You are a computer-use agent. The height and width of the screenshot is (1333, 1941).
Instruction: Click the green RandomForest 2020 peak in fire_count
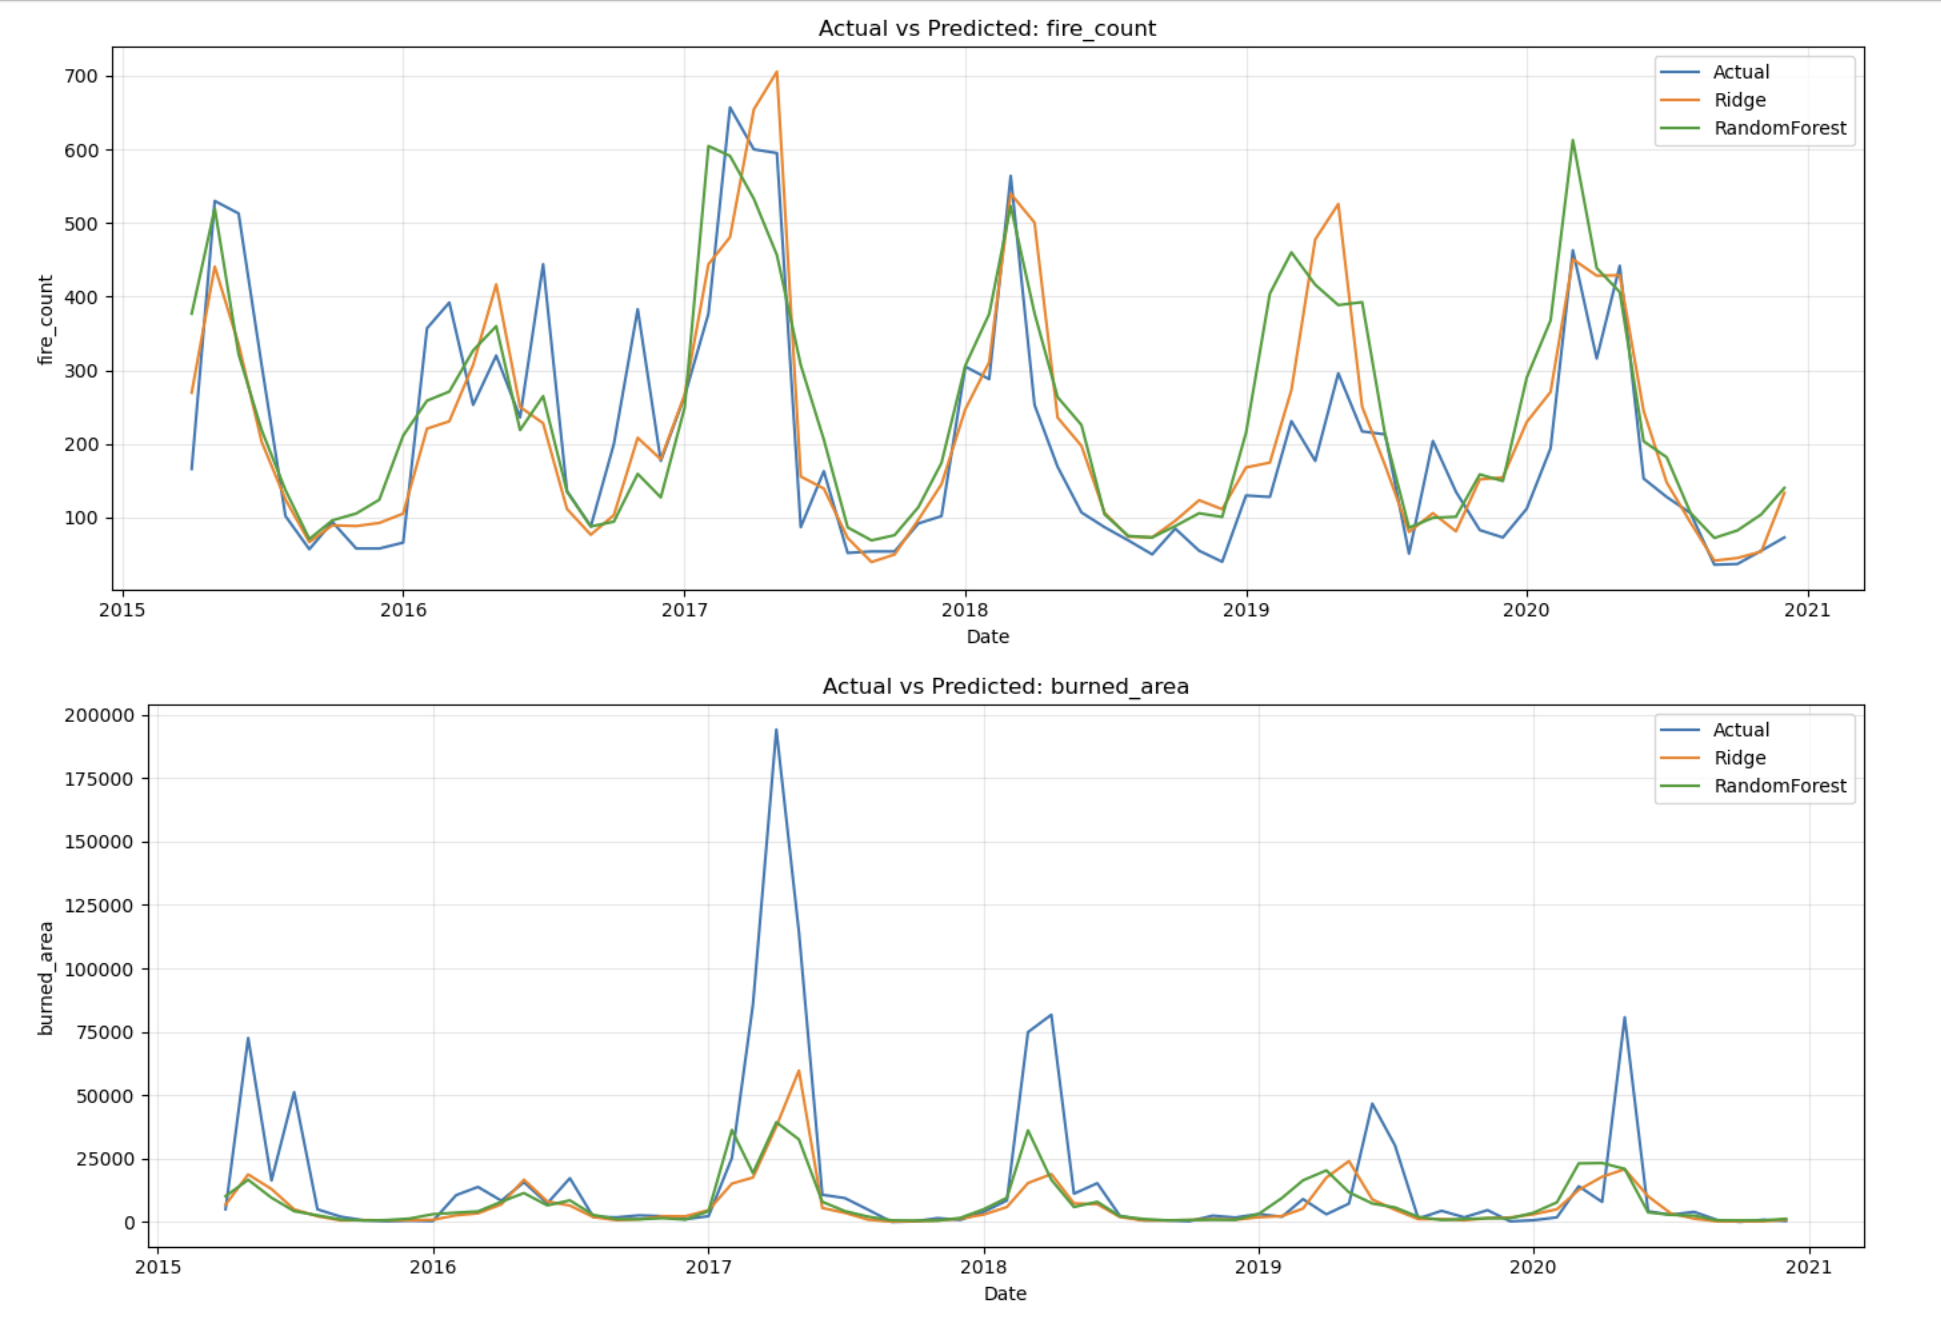pyautogui.click(x=1572, y=141)
